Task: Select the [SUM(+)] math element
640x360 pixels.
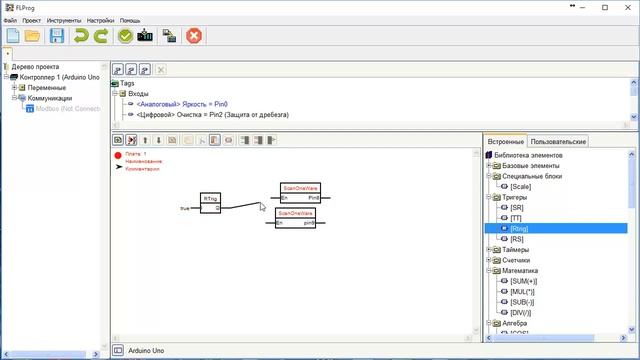Action: [x=524, y=281]
